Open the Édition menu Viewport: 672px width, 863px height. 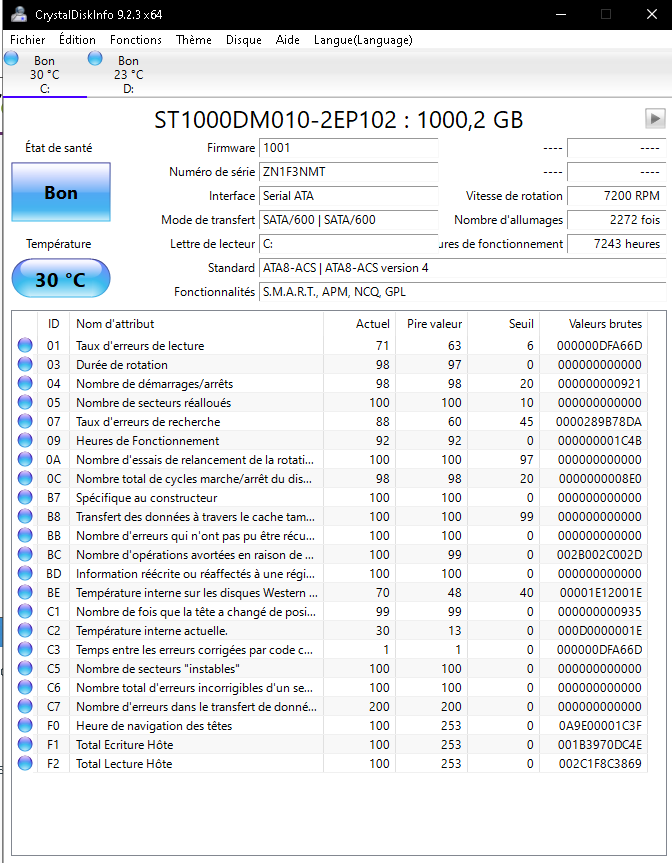[77, 40]
